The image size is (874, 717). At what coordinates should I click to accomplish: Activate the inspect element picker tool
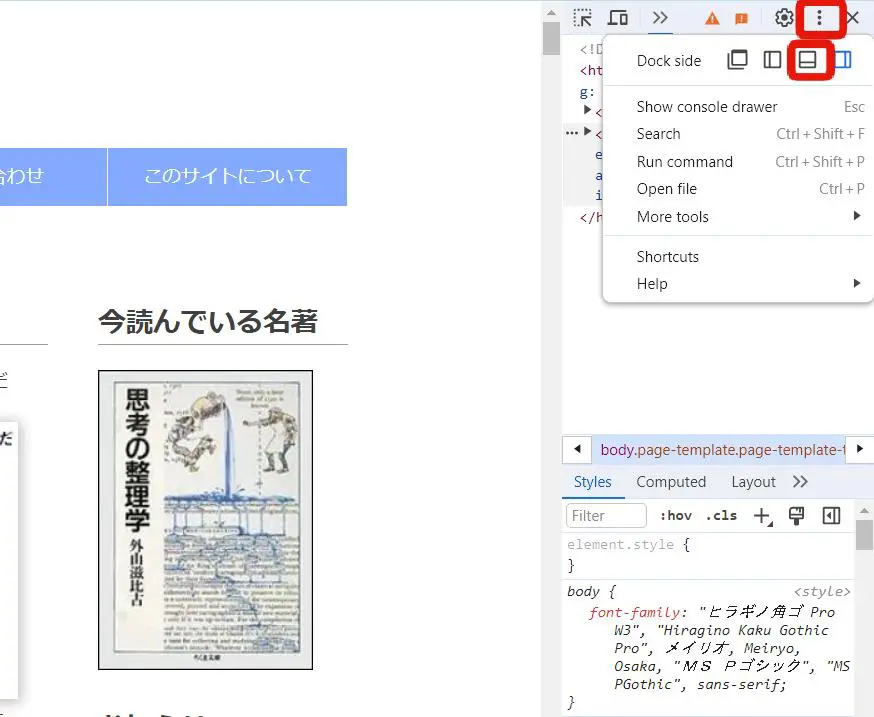[583, 18]
